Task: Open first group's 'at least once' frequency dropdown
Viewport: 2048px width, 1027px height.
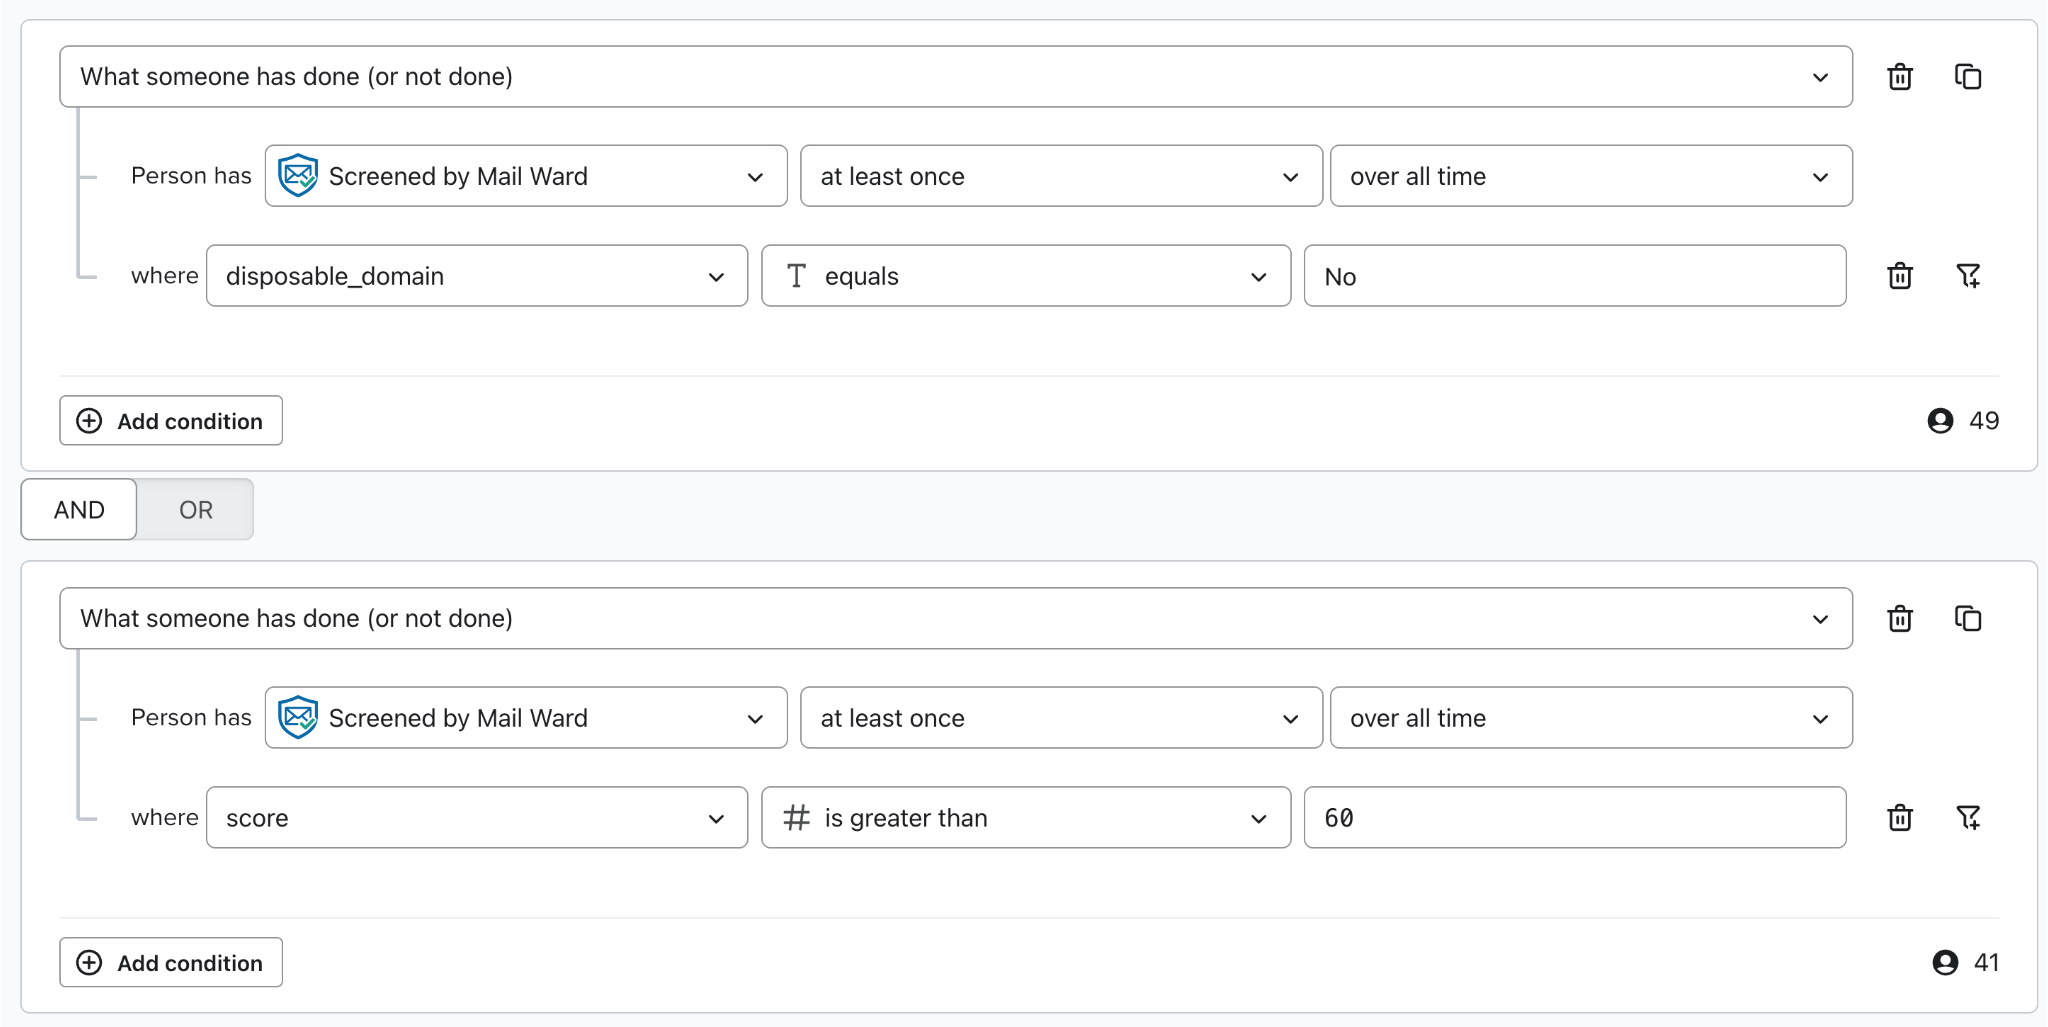Action: 1061,176
